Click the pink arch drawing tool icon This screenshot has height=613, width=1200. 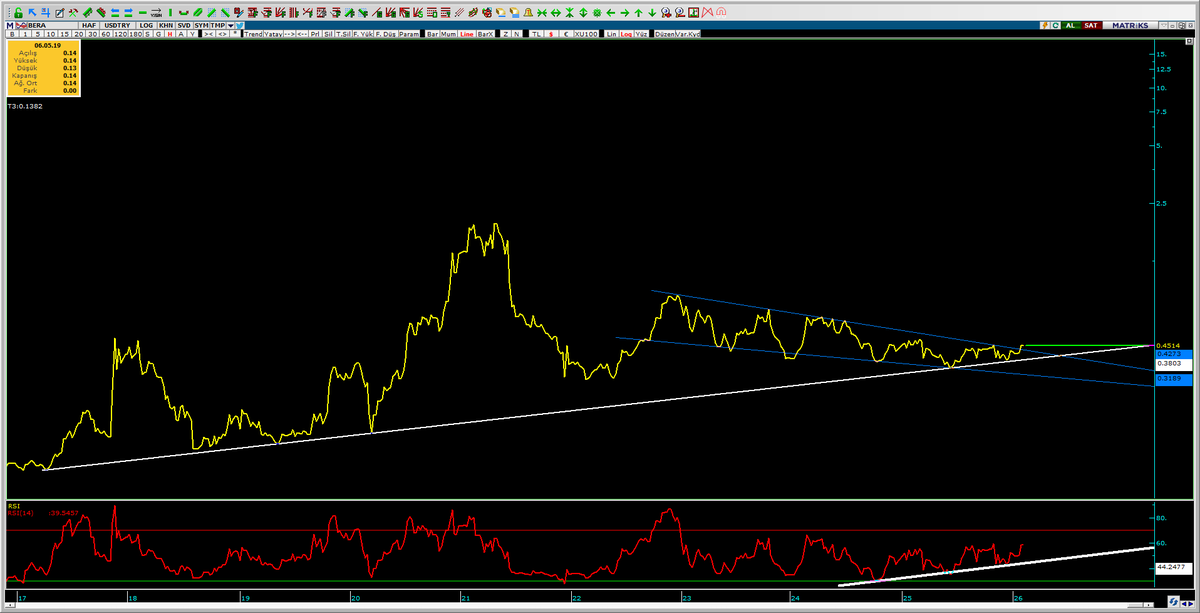722,12
